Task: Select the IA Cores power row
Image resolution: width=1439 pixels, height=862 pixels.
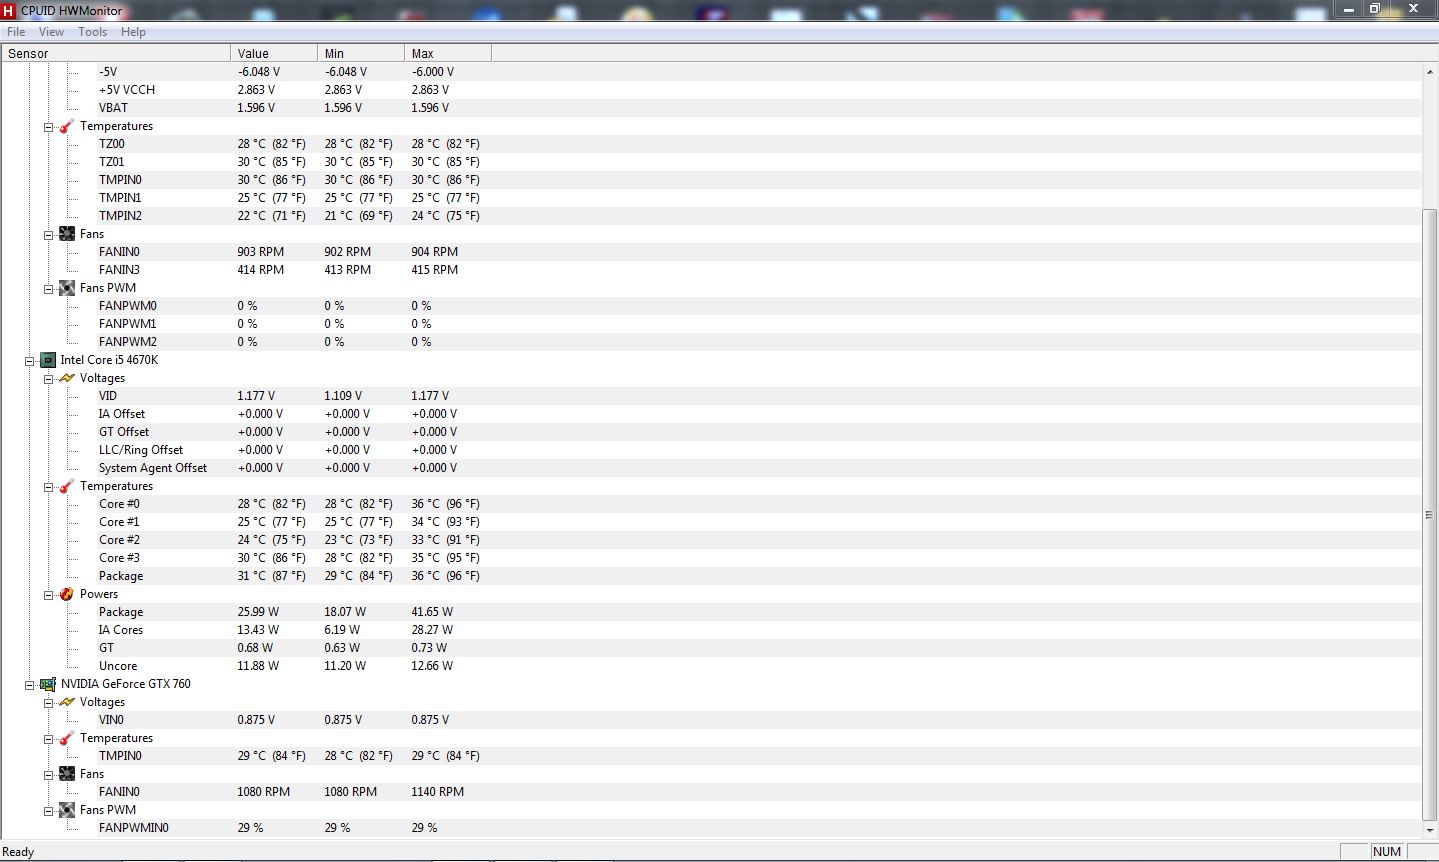Action: pos(711,630)
